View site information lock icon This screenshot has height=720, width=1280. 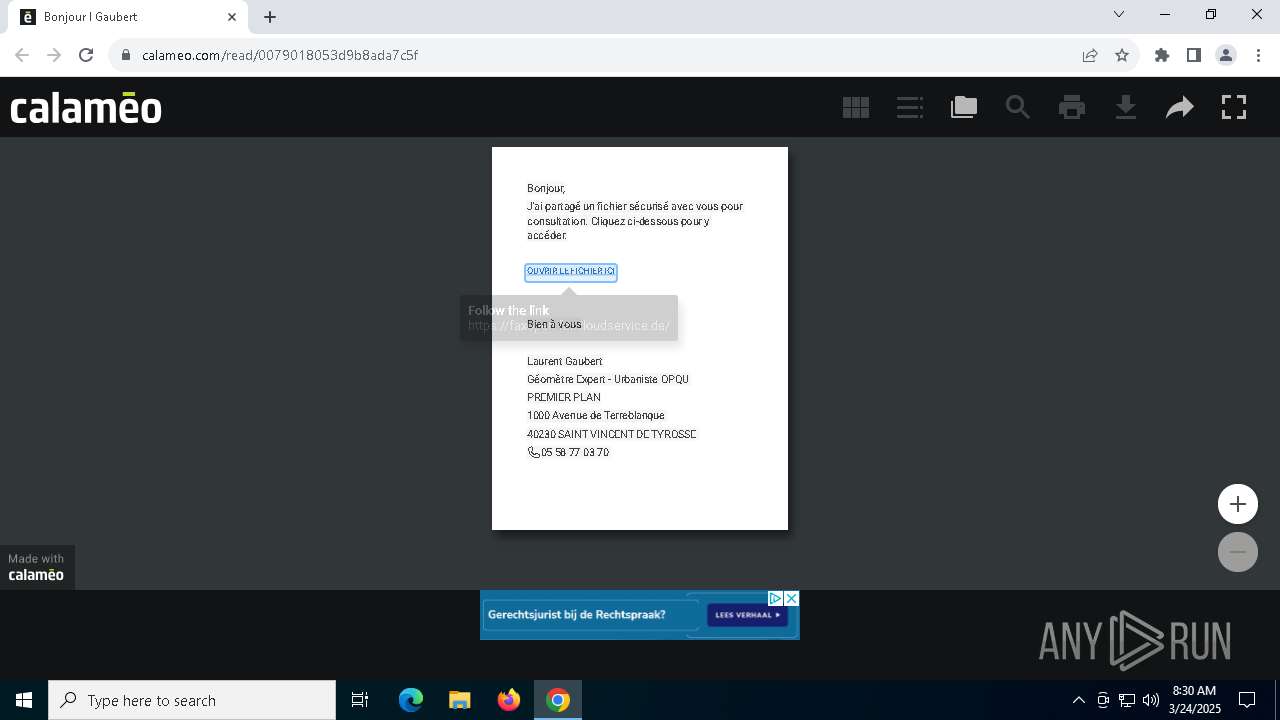point(126,55)
